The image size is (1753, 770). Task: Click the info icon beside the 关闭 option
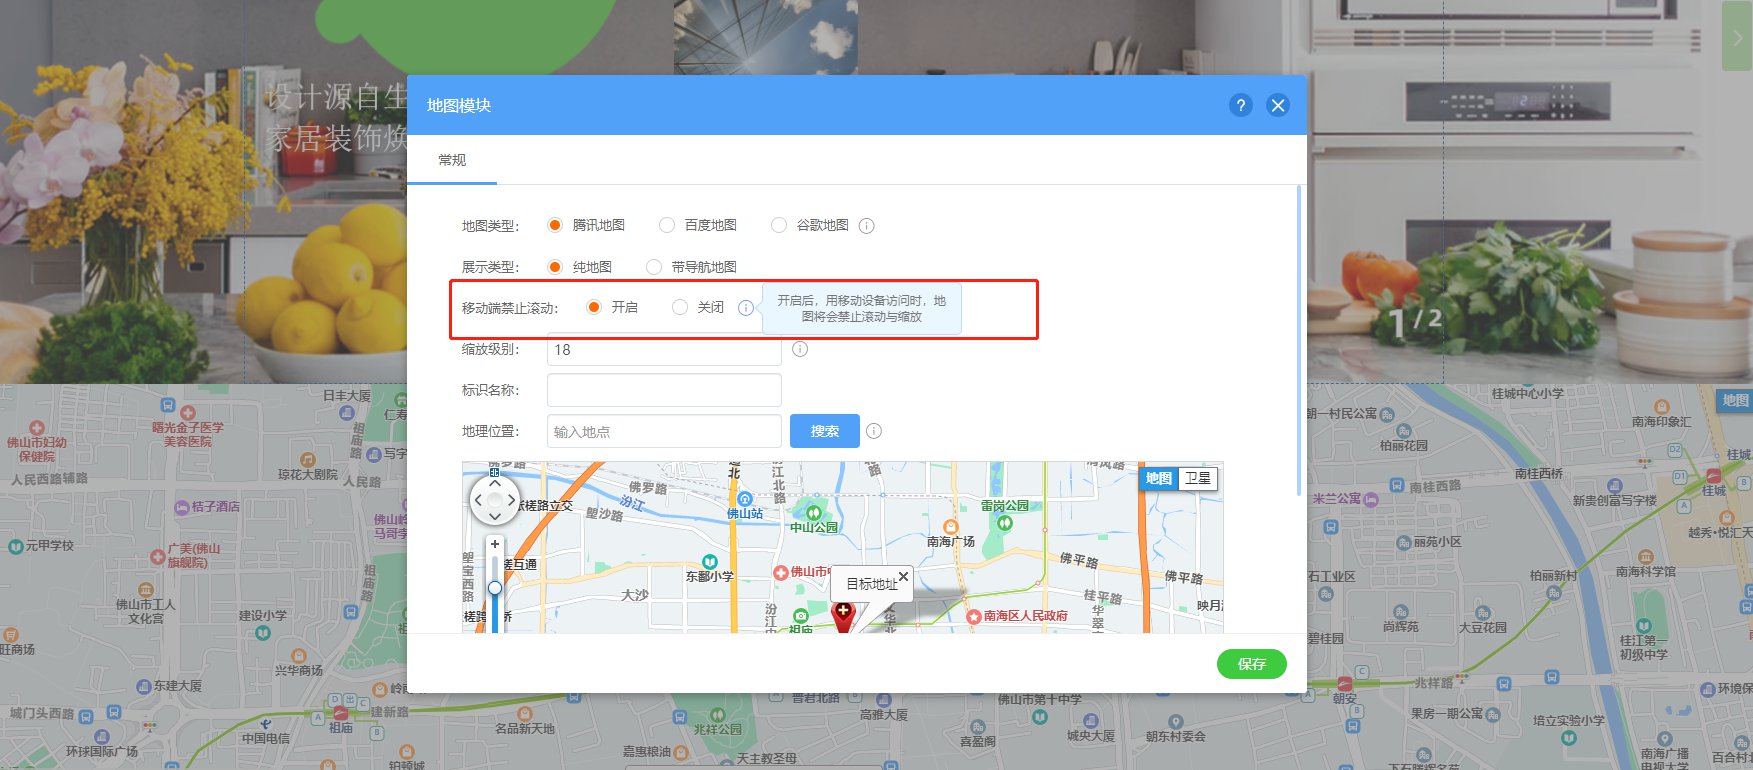click(746, 308)
